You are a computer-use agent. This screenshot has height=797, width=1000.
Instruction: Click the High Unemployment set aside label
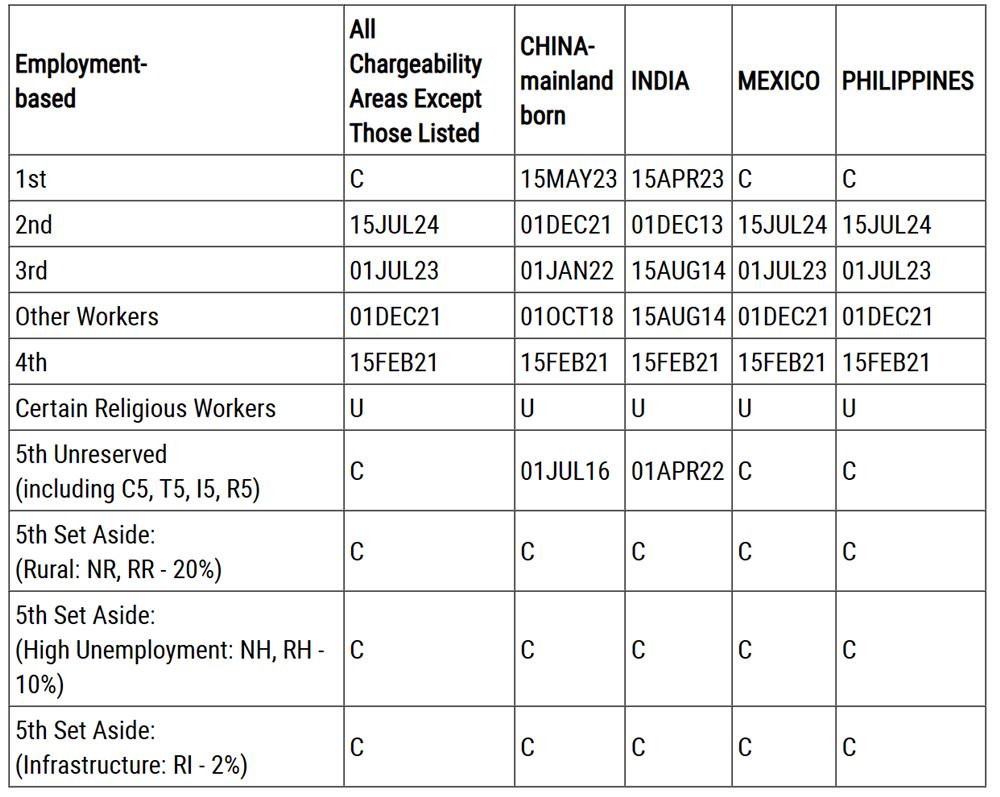tap(169, 650)
